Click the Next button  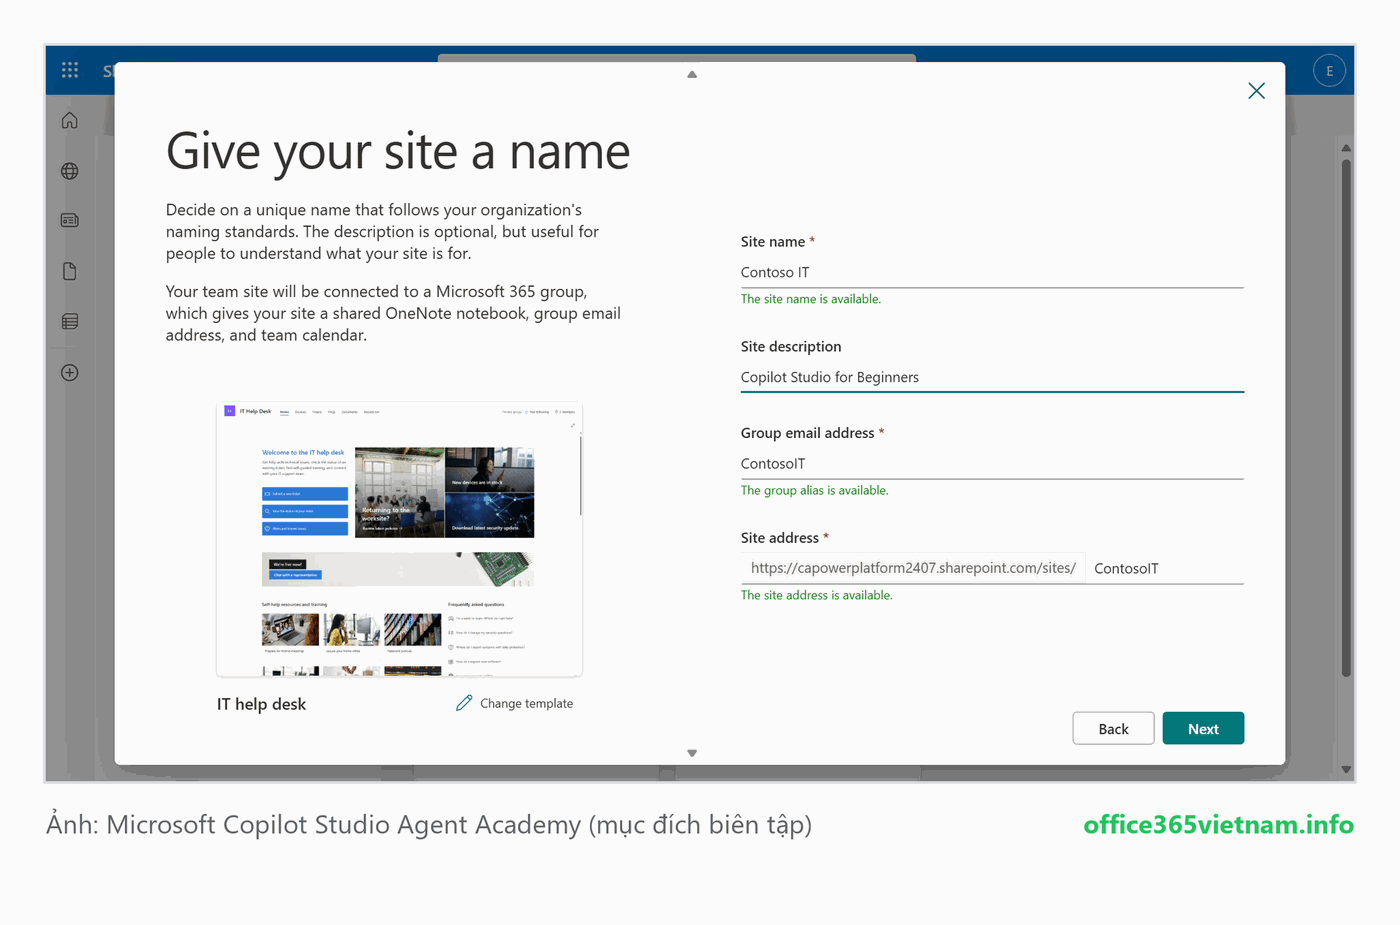pos(1203,729)
